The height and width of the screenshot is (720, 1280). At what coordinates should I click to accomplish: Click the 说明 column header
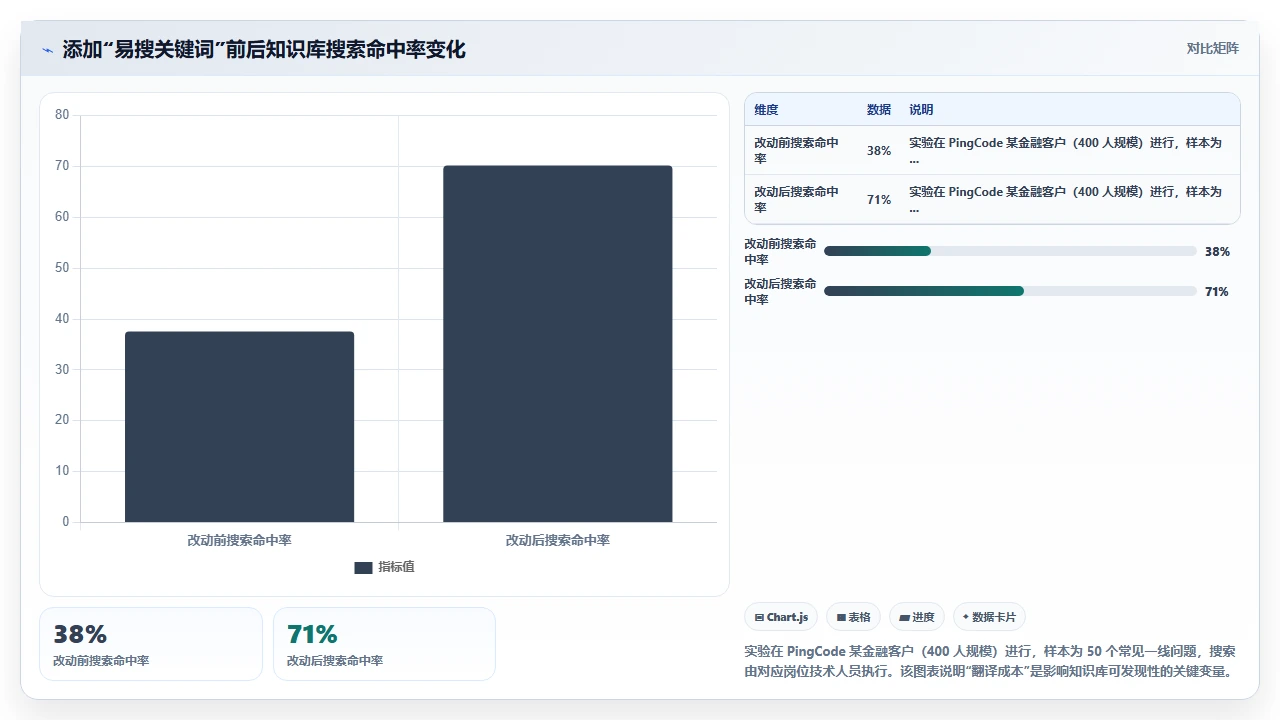tap(921, 110)
